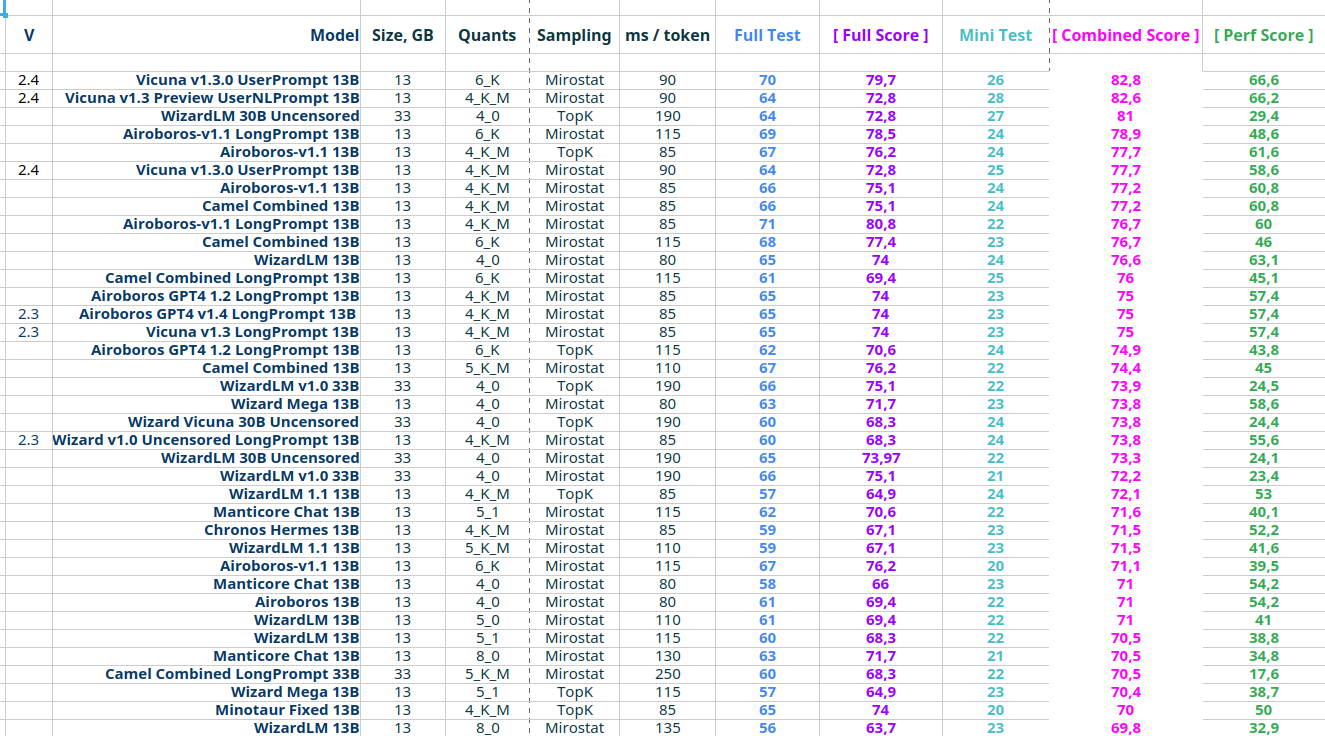This screenshot has width=1325, height=736.
Task: Select the perf score cell "55,6"
Action: 1264,440
